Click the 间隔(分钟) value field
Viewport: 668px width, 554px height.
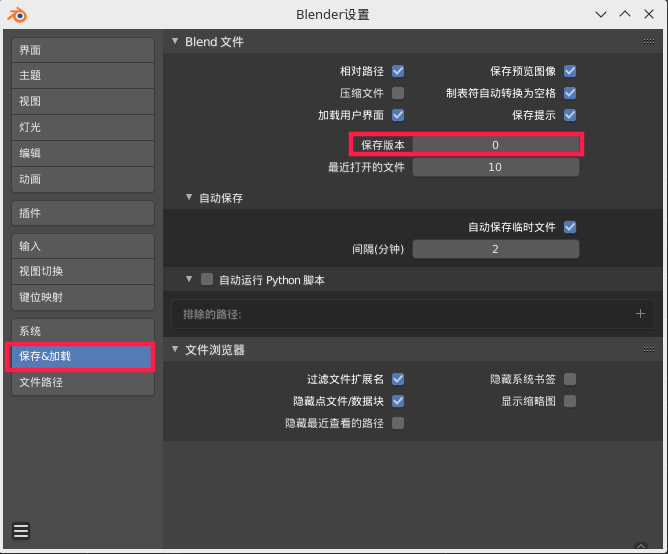tap(495, 249)
